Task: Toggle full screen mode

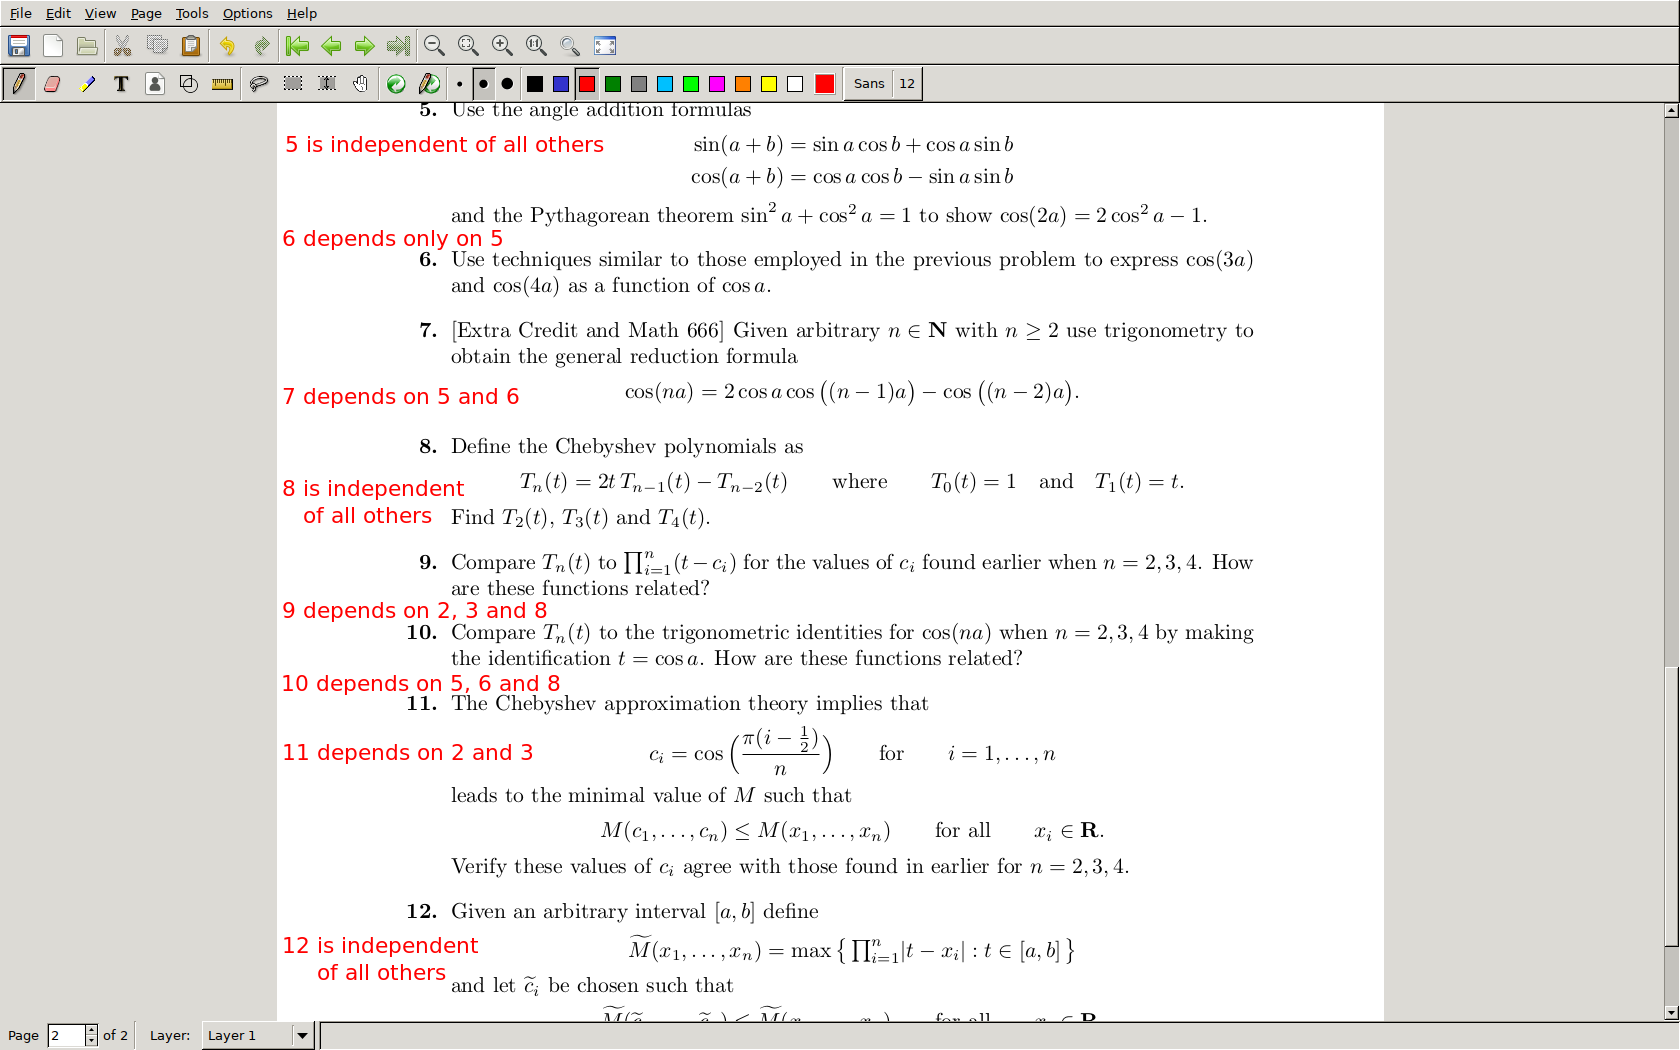Action: pyautogui.click(x=605, y=46)
